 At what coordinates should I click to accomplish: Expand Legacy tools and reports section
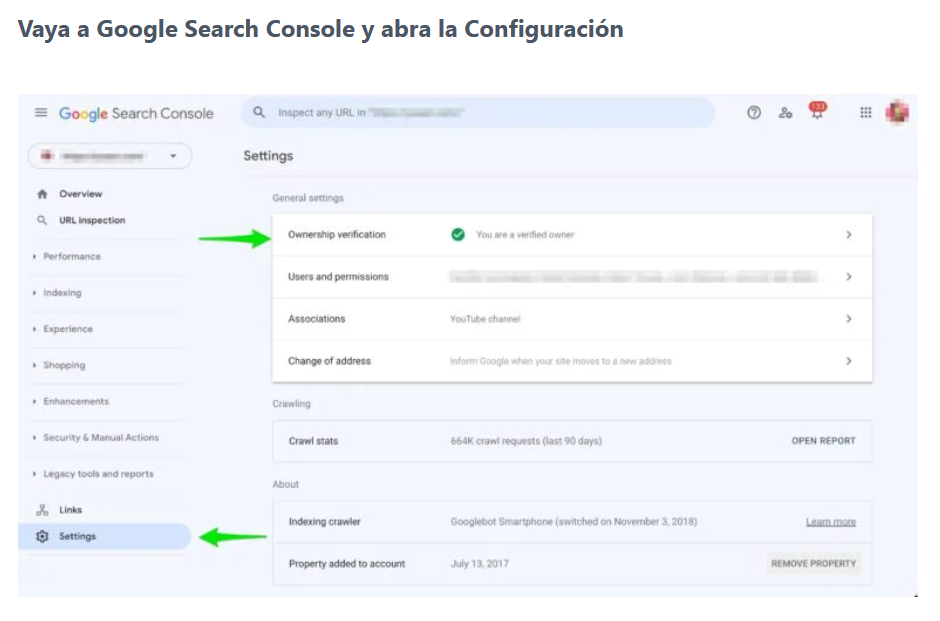98,474
